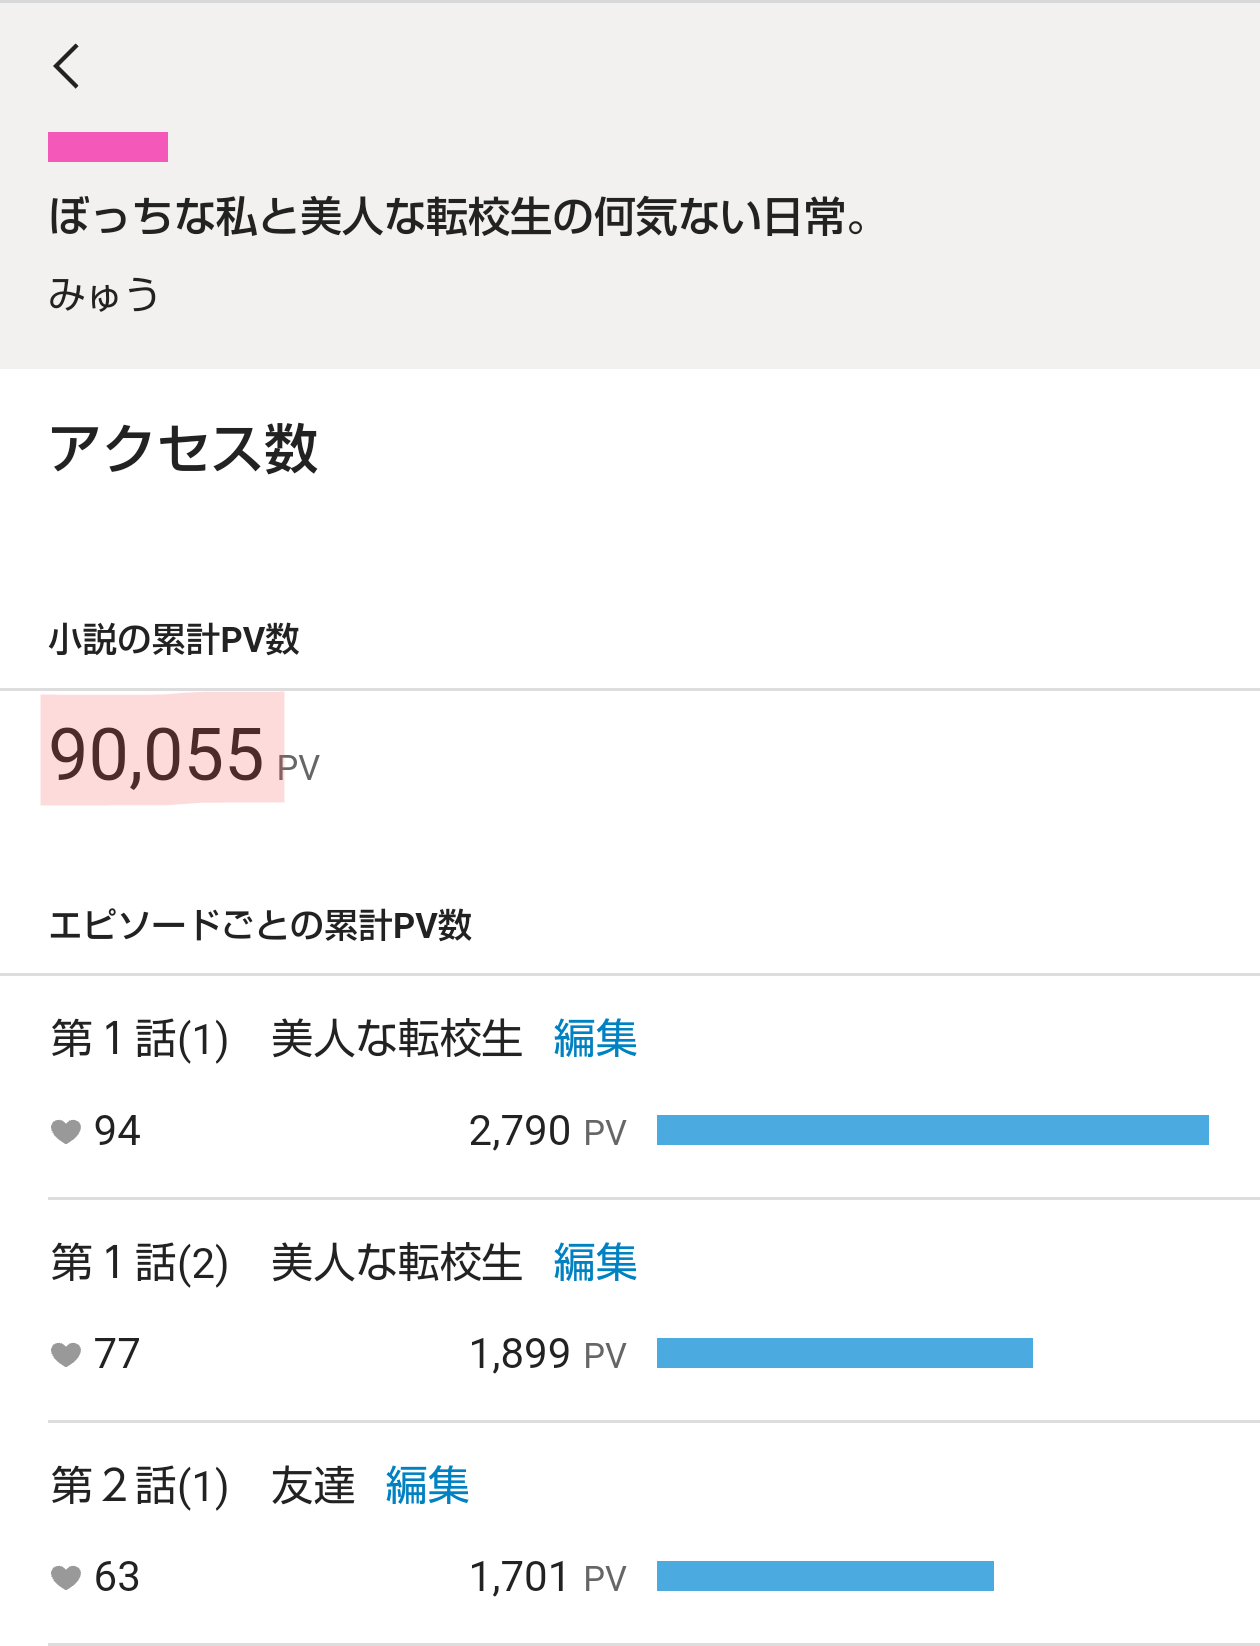Viewport: 1260px width, 1646px height.
Task: Select episode title 第2話(1) 友達
Action: coord(202,1485)
